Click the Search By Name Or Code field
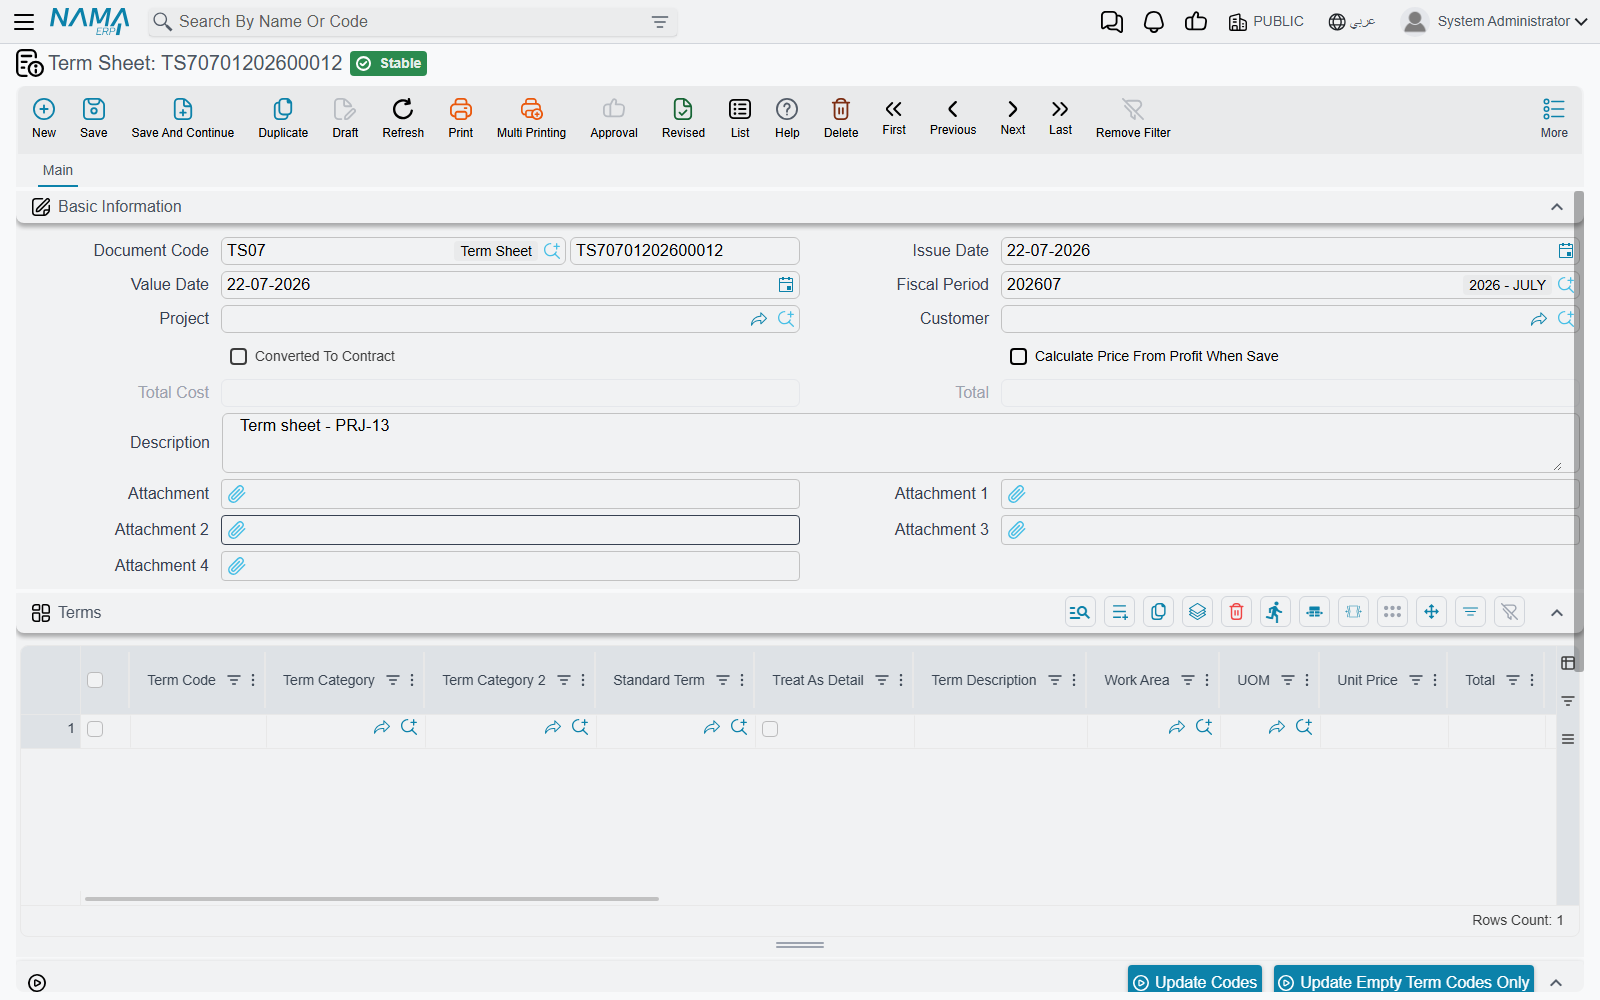1600x1000 pixels. (x=410, y=22)
